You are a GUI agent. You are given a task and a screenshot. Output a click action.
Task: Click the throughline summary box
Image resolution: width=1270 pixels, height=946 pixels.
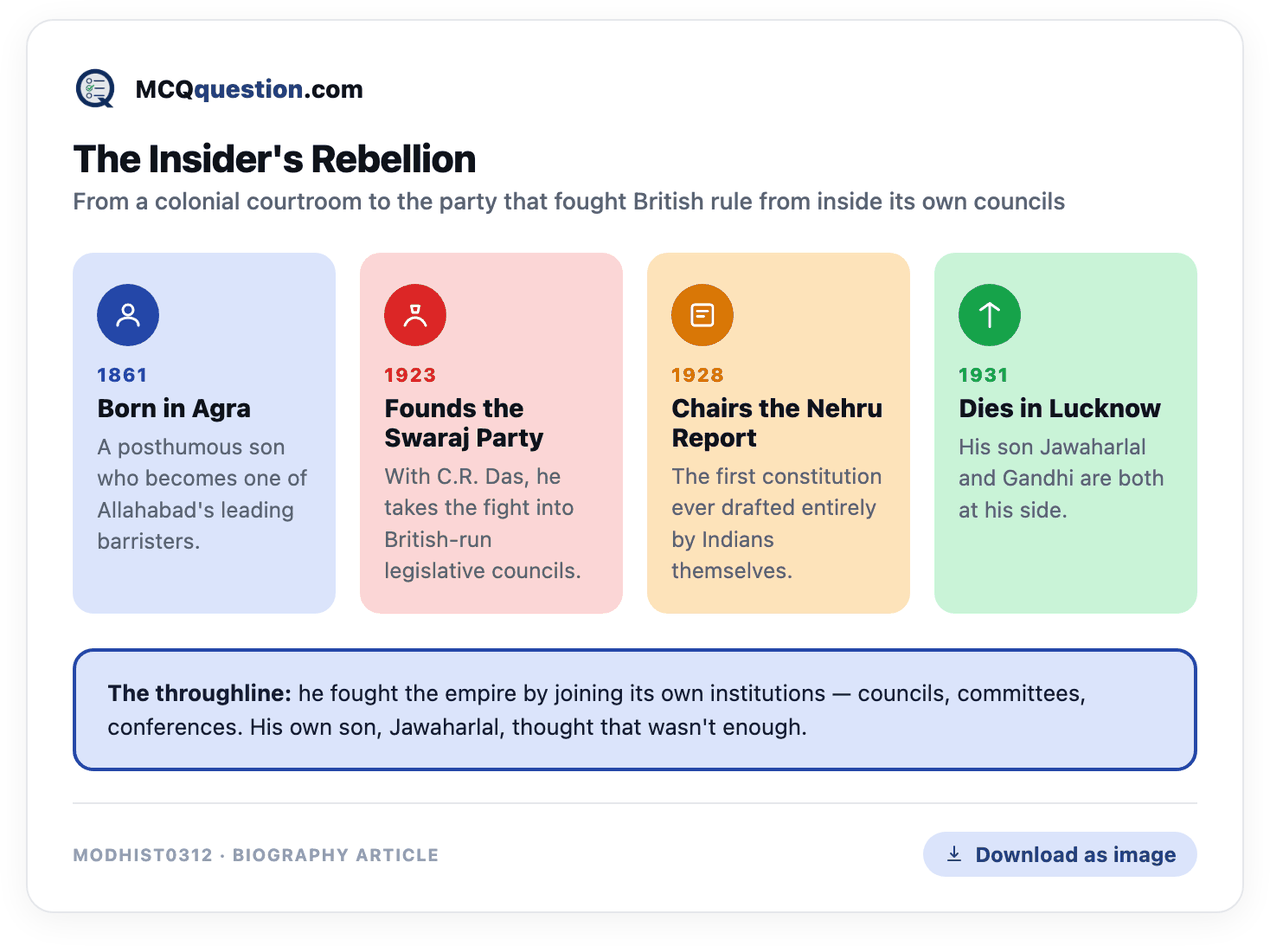click(635, 710)
